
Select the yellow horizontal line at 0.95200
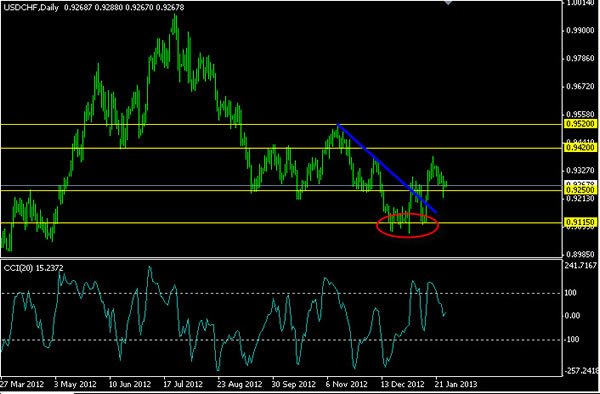pos(282,124)
